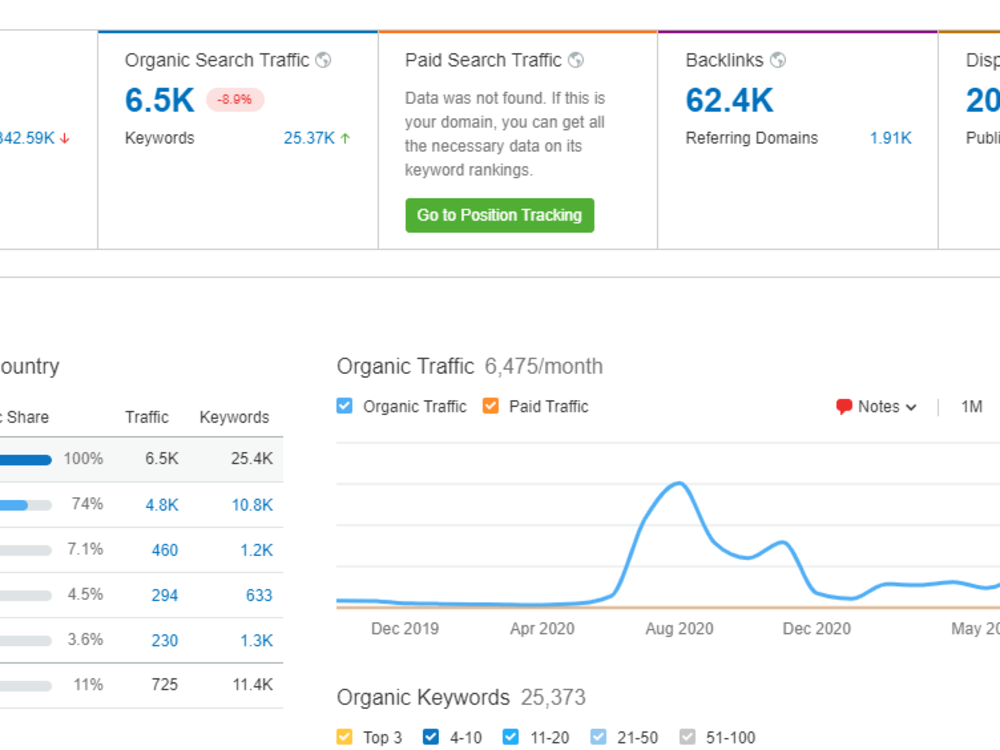
Task: Click the 4.5% share value
Action: (x=85, y=594)
